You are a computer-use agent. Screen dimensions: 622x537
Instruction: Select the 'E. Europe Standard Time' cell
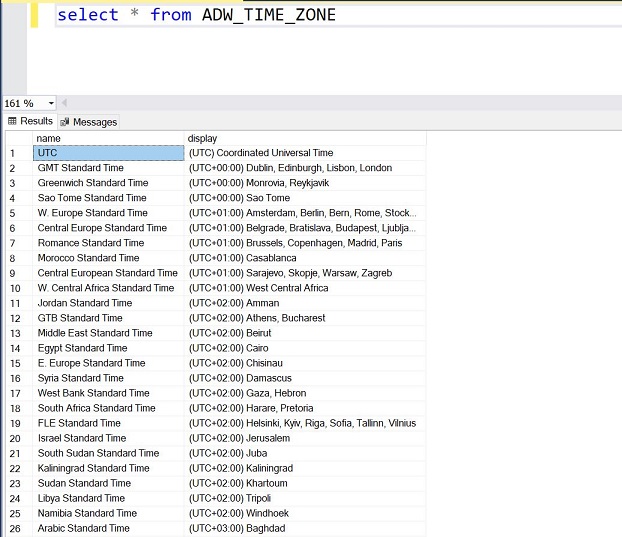[109, 363]
